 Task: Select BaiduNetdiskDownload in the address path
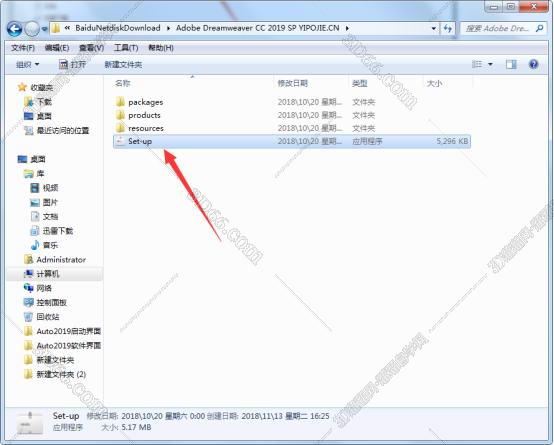click(118, 28)
